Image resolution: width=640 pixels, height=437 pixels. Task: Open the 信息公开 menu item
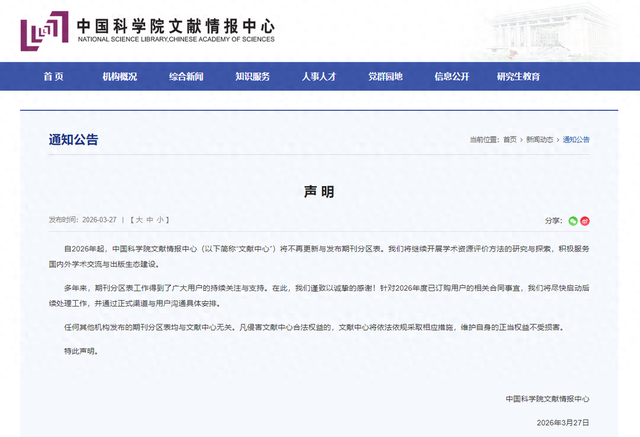[x=452, y=76]
